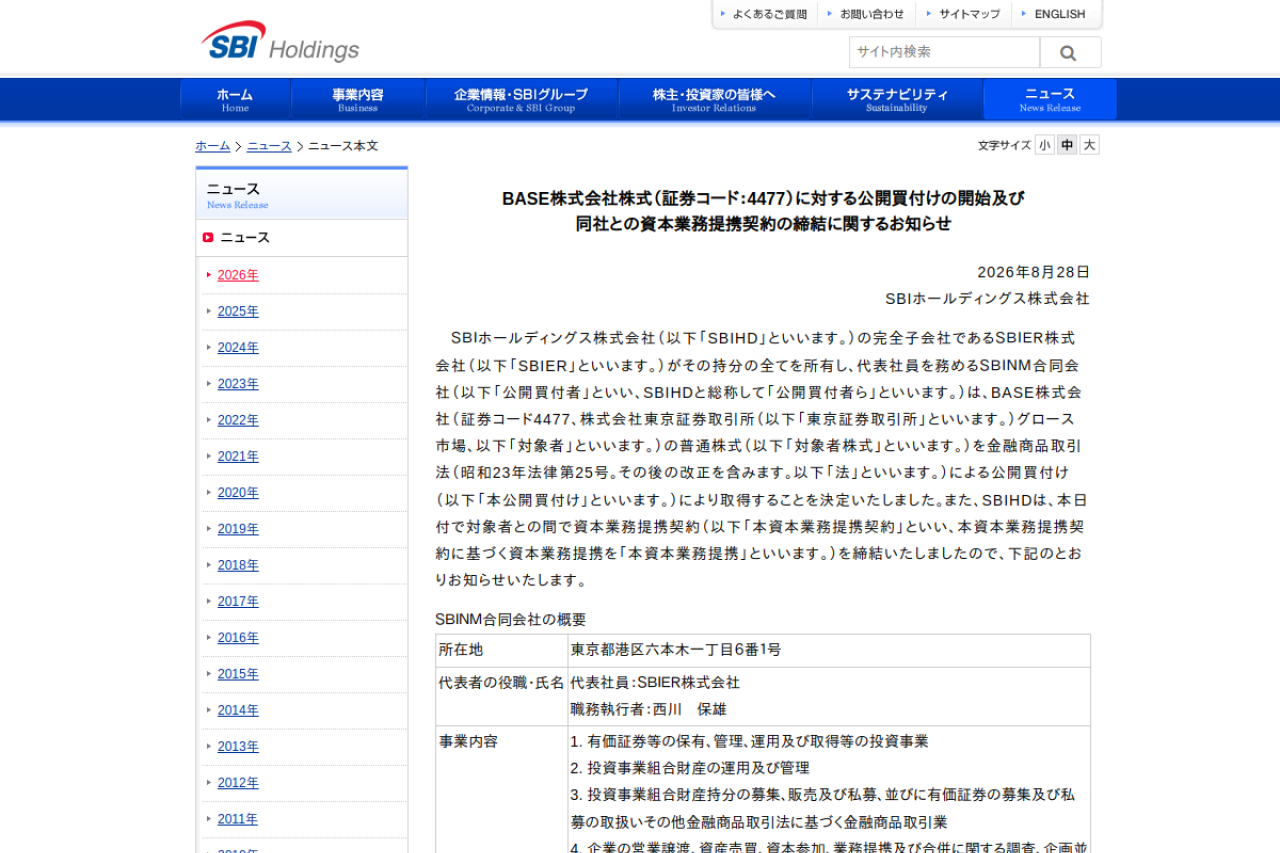The height and width of the screenshot is (853, 1280).
Task: Open 2024年 news archive
Action: point(238,348)
